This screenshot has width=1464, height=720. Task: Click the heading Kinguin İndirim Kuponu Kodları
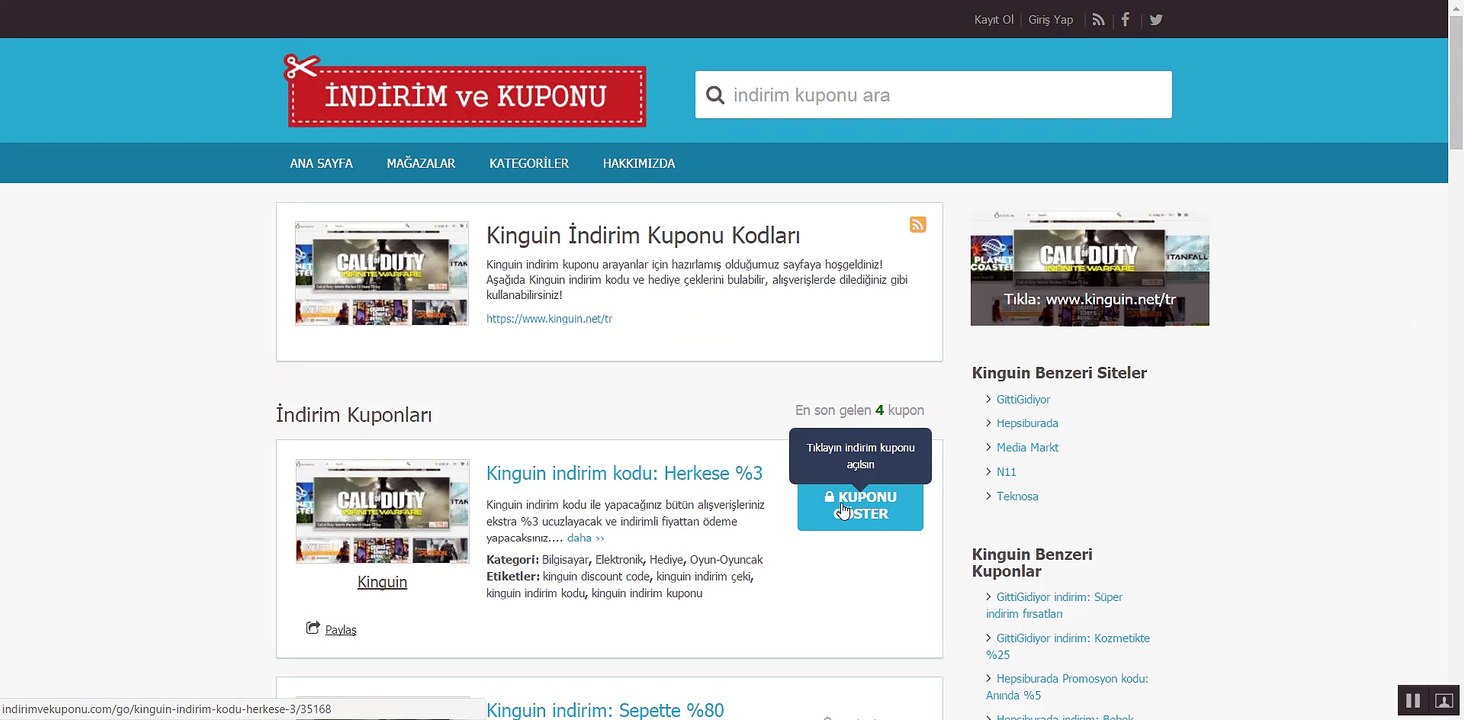[643, 236]
